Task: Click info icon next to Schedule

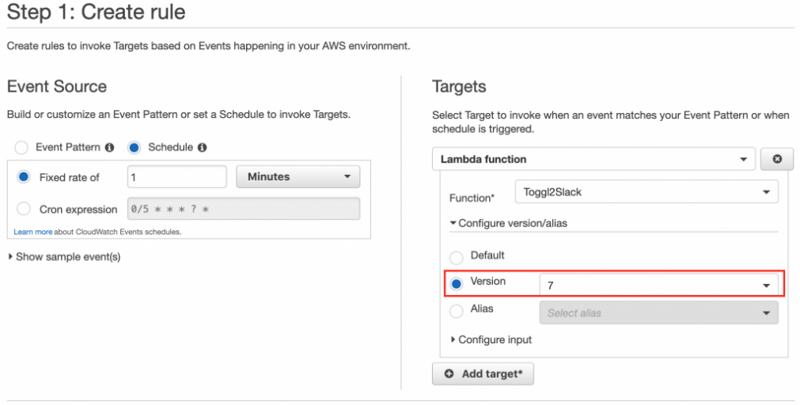Action: (x=202, y=147)
